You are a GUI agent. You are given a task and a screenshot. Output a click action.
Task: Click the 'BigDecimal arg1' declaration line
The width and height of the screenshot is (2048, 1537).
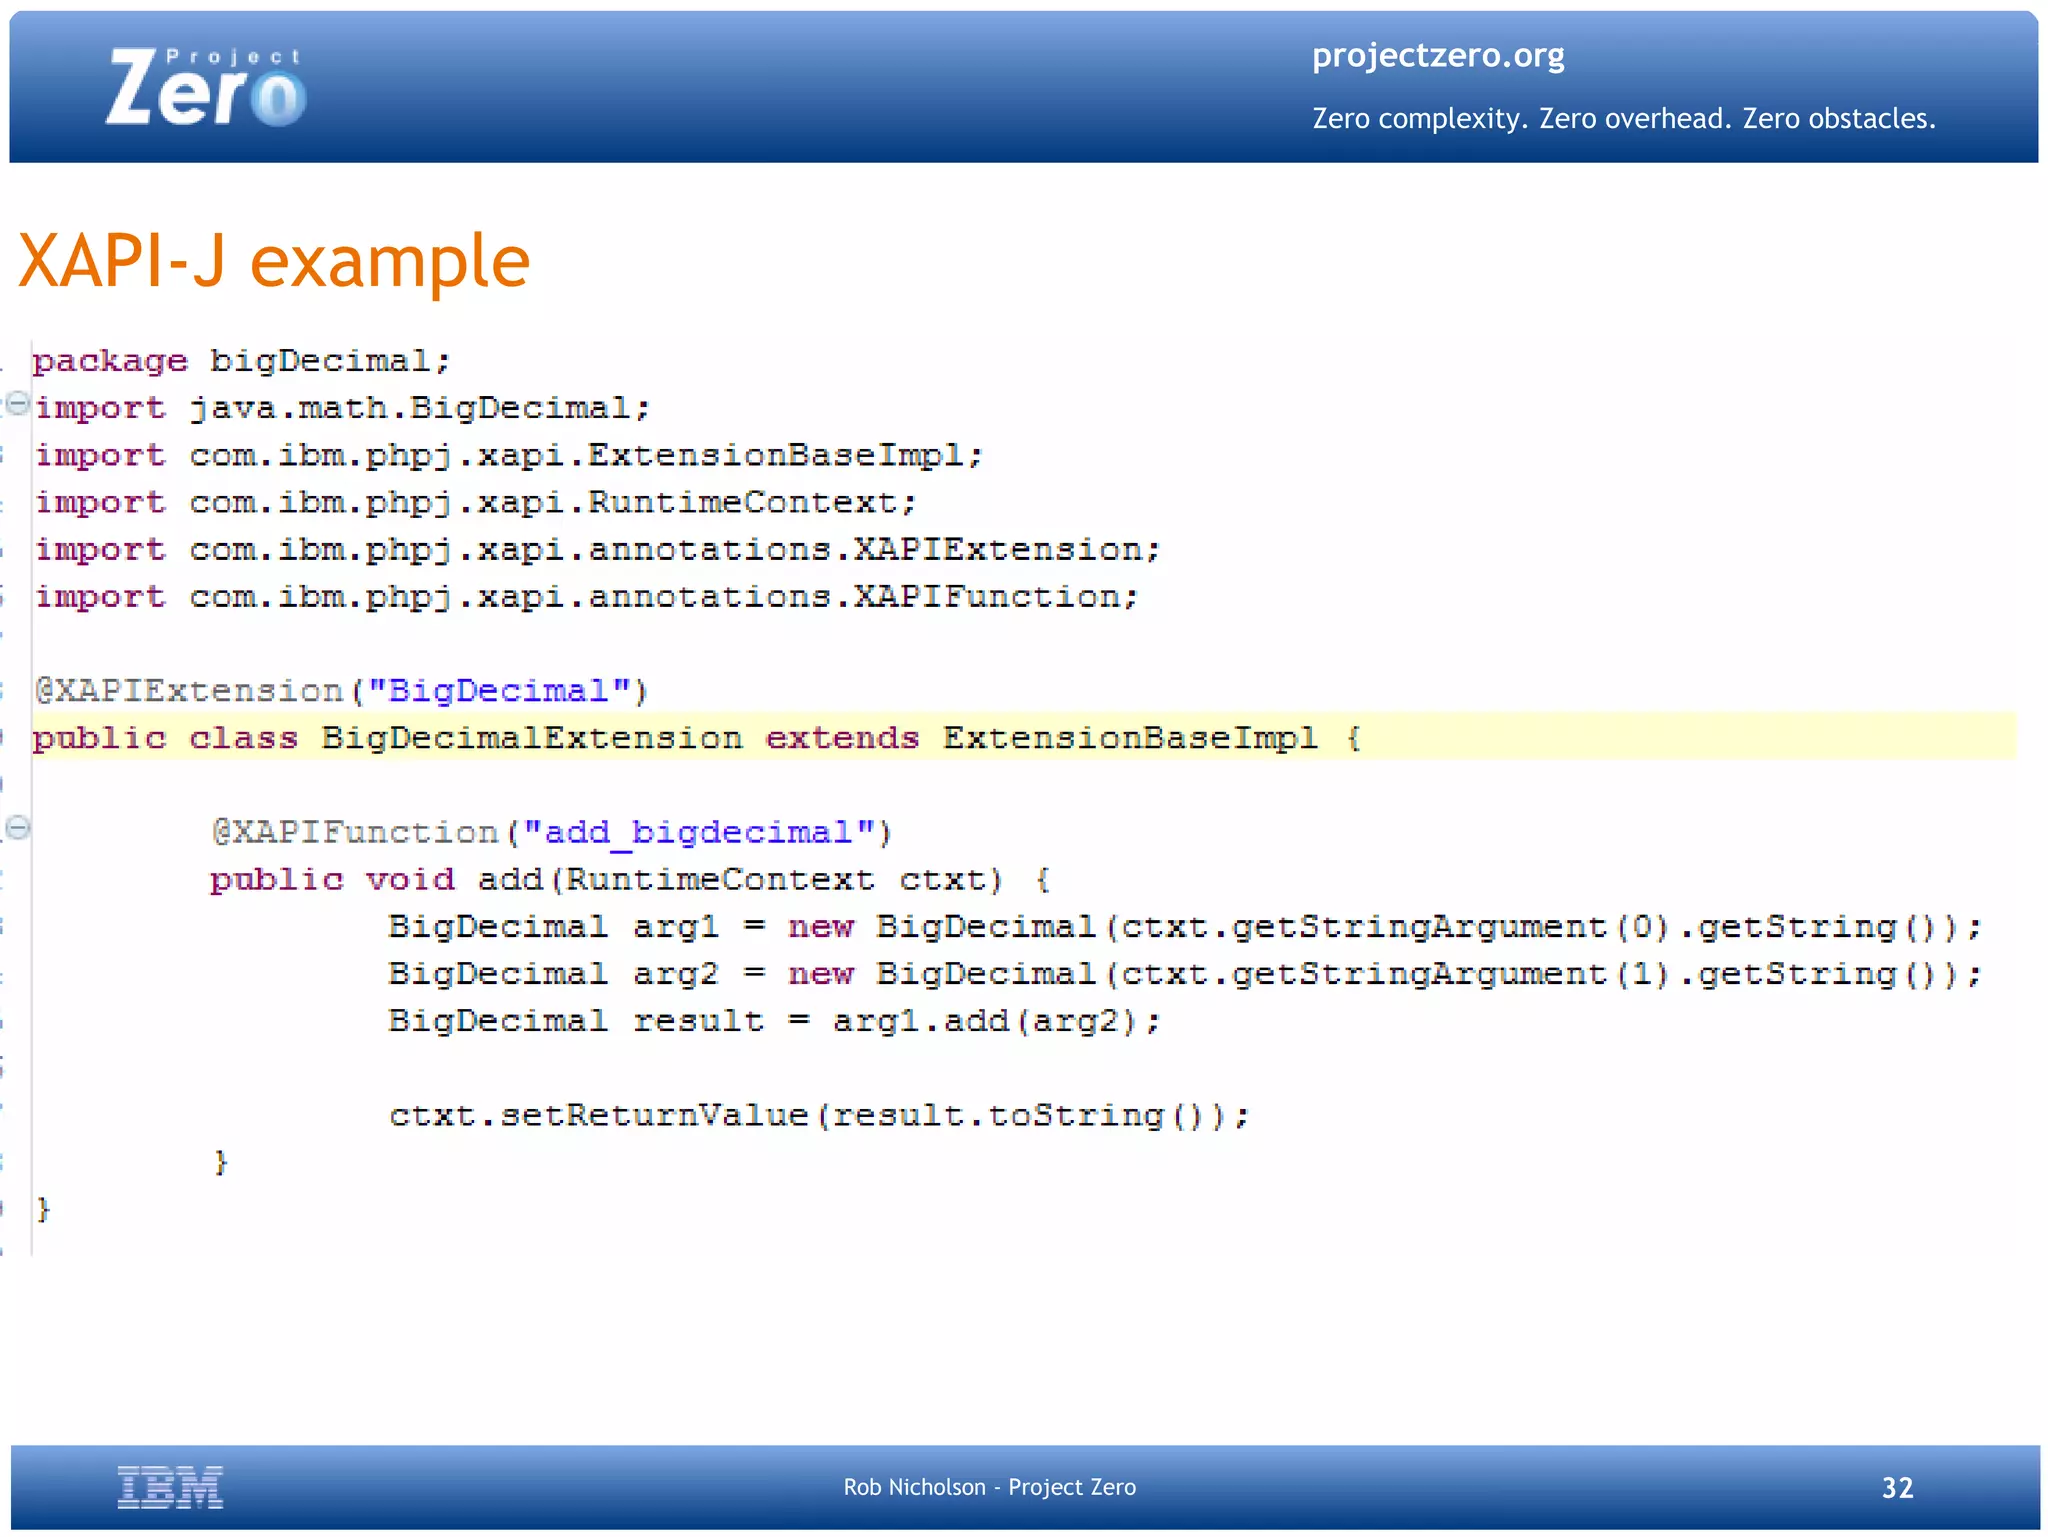click(1185, 927)
